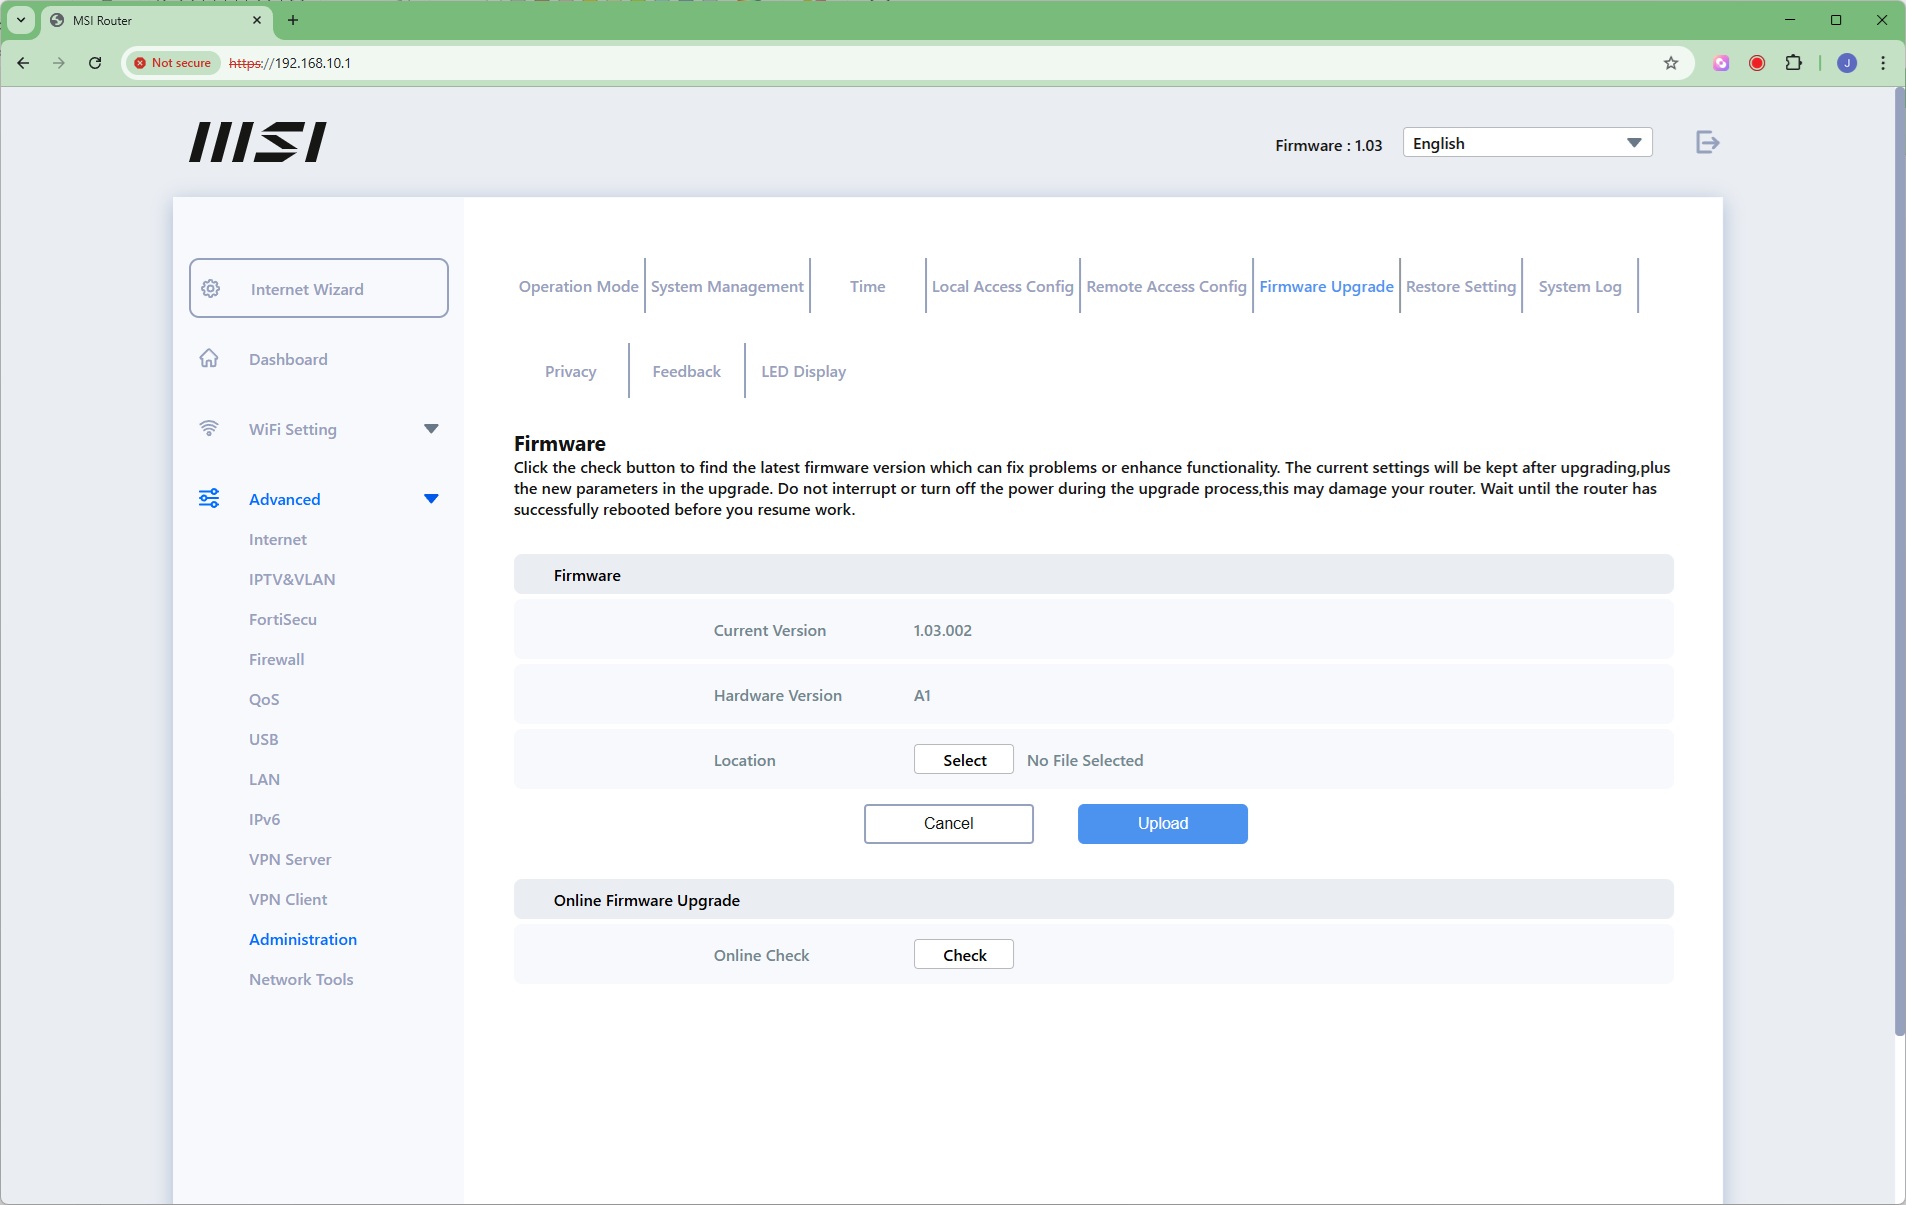The height and width of the screenshot is (1205, 1906).
Task: Go to the LED Display tab
Action: pos(803,372)
